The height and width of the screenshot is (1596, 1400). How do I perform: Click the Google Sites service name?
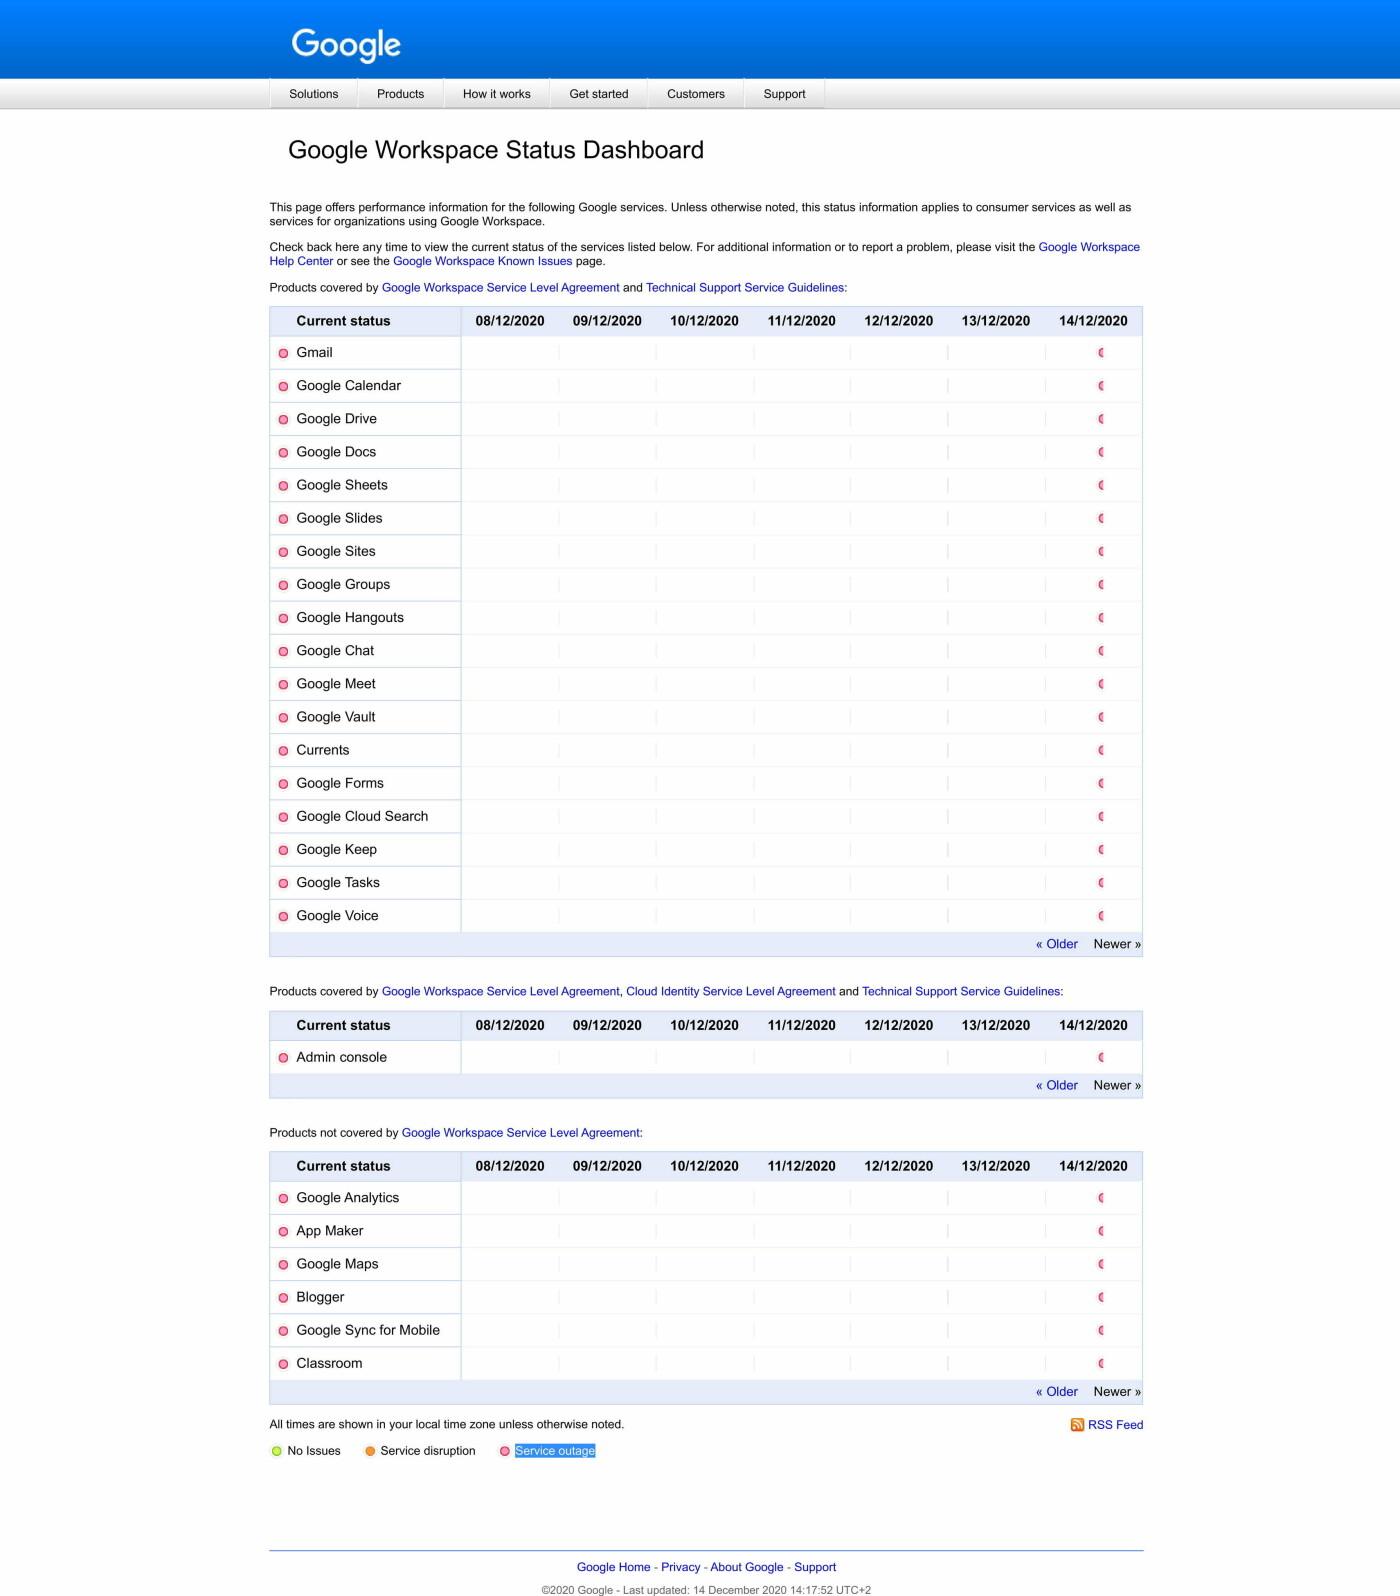[x=336, y=551]
